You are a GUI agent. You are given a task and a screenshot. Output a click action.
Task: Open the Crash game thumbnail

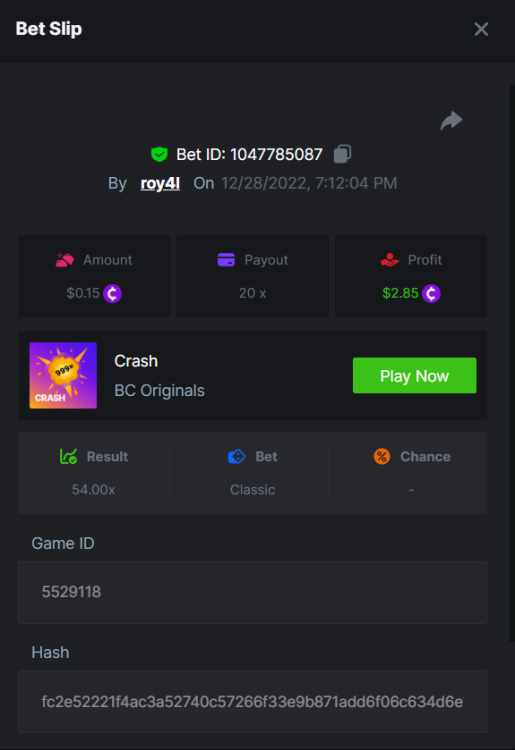(63, 375)
